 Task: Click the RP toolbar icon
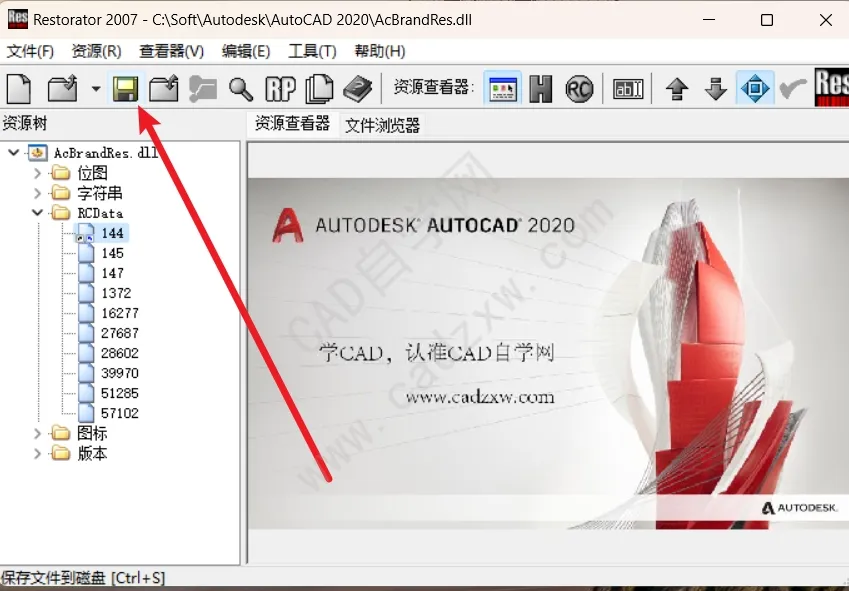280,88
